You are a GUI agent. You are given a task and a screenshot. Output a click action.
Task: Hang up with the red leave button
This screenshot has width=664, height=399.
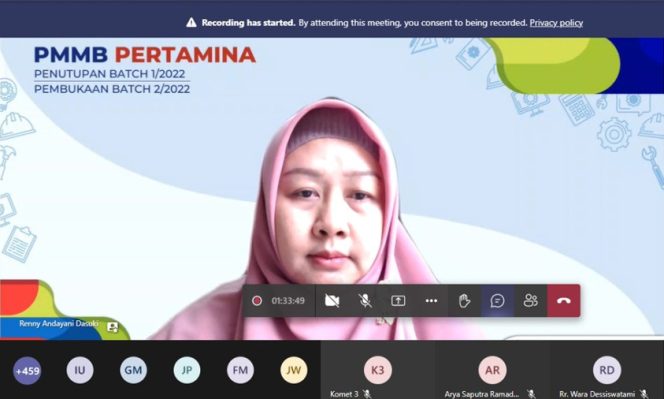pyautogui.click(x=564, y=301)
